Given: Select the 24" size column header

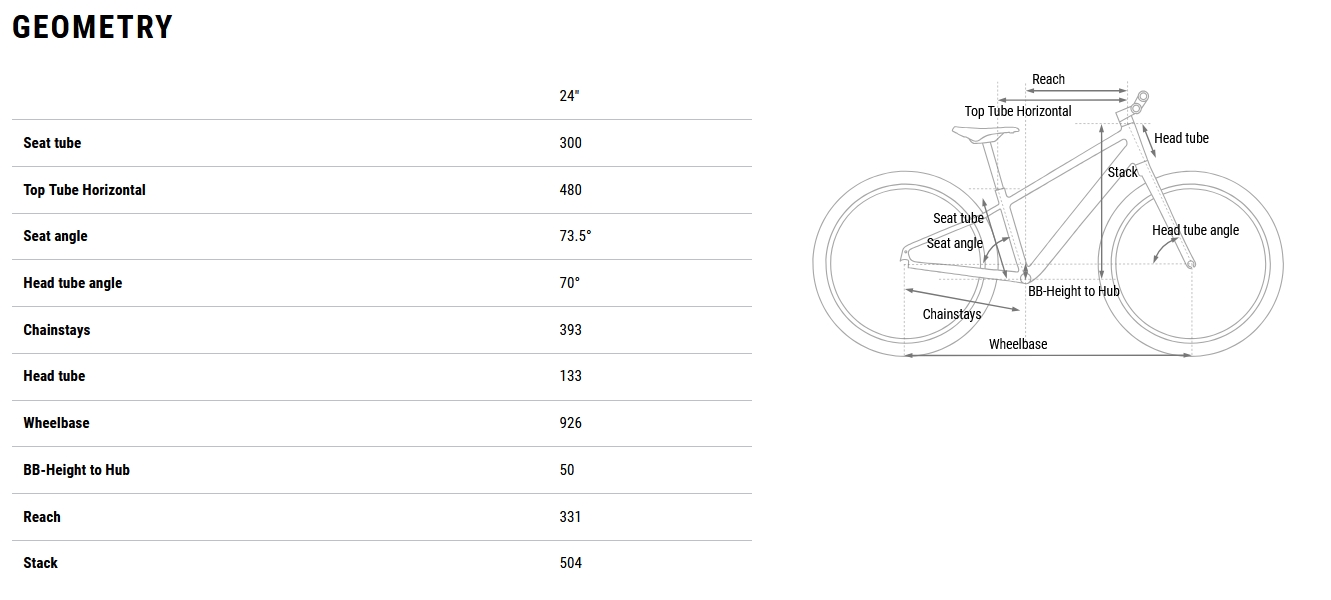Looking at the screenshot, I should tap(569, 96).
